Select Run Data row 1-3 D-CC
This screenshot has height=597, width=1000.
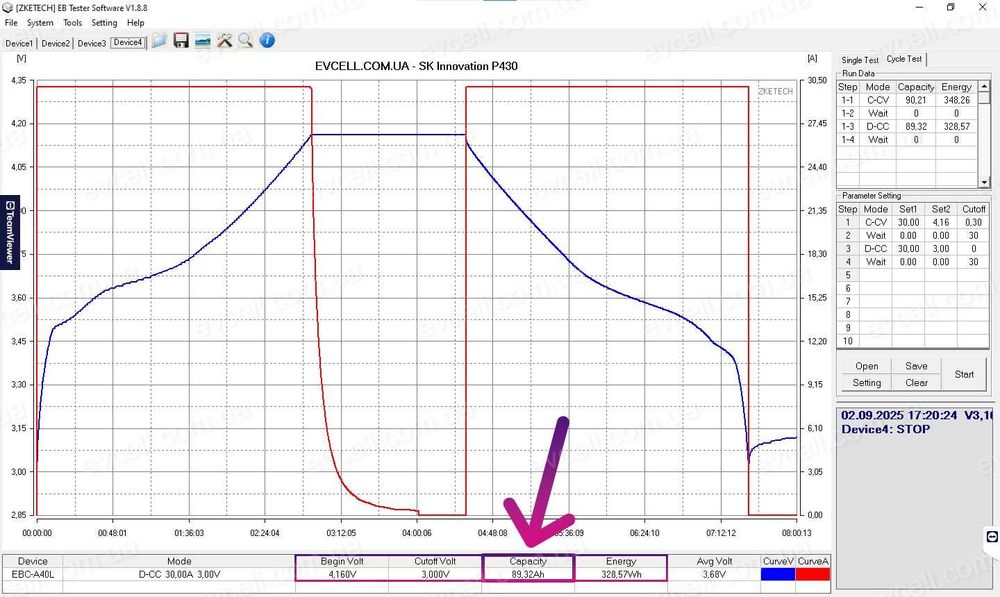coord(907,126)
